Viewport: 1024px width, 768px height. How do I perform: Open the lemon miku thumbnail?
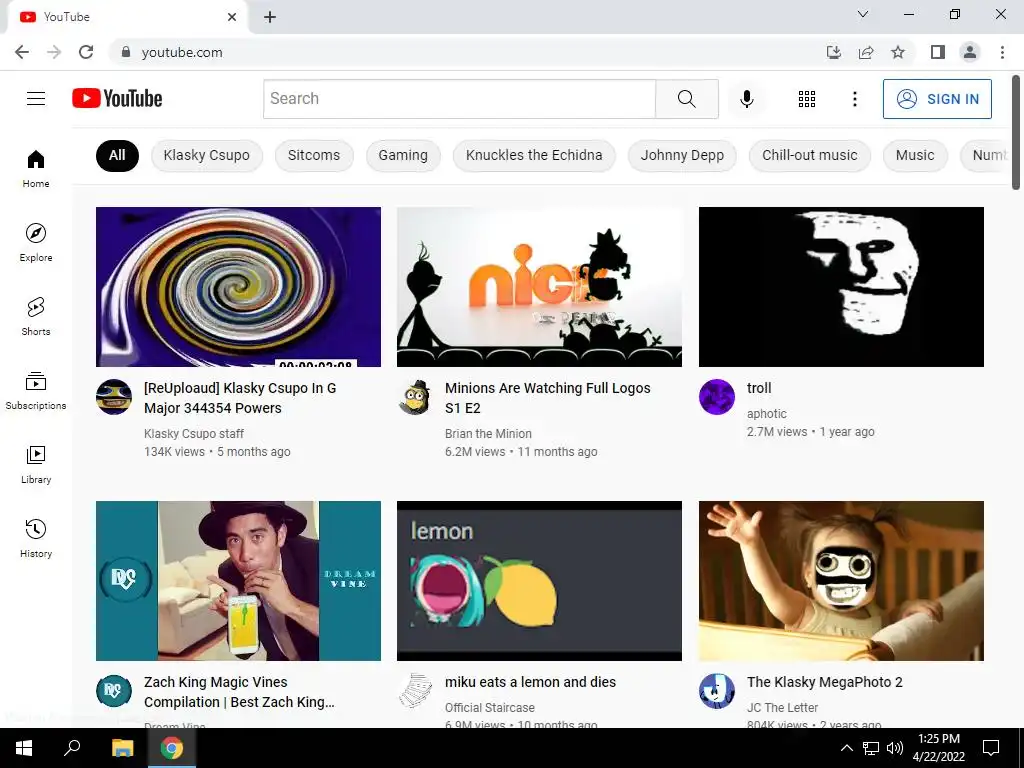click(539, 581)
